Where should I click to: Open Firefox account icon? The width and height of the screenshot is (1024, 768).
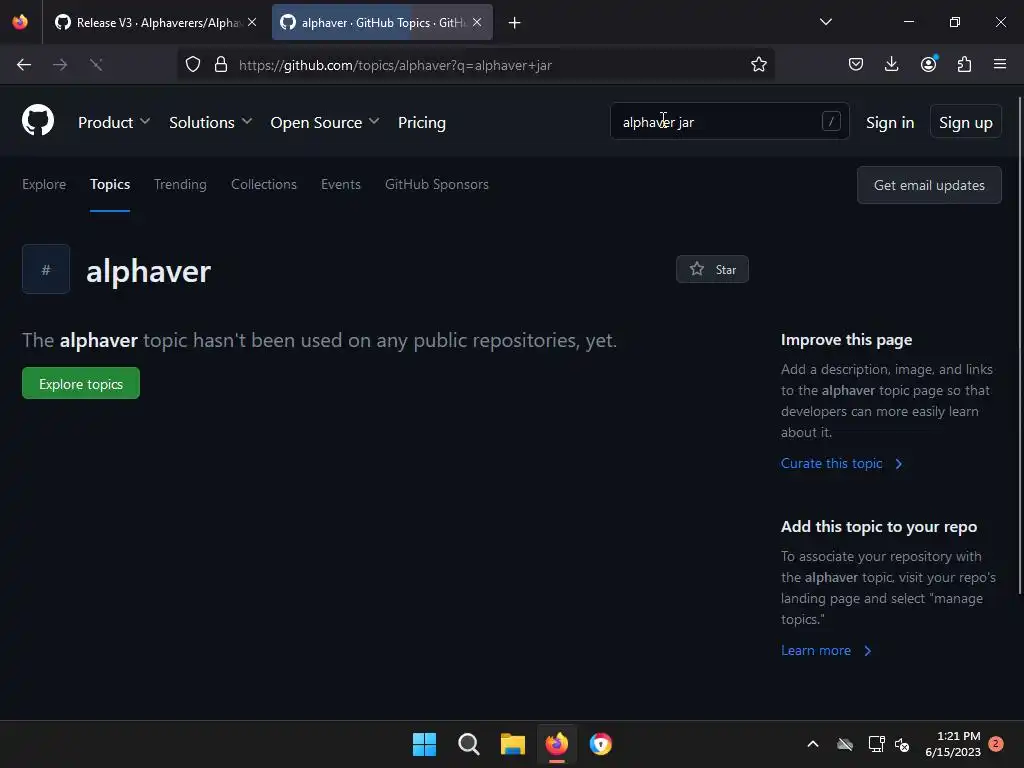[x=928, y=64]
